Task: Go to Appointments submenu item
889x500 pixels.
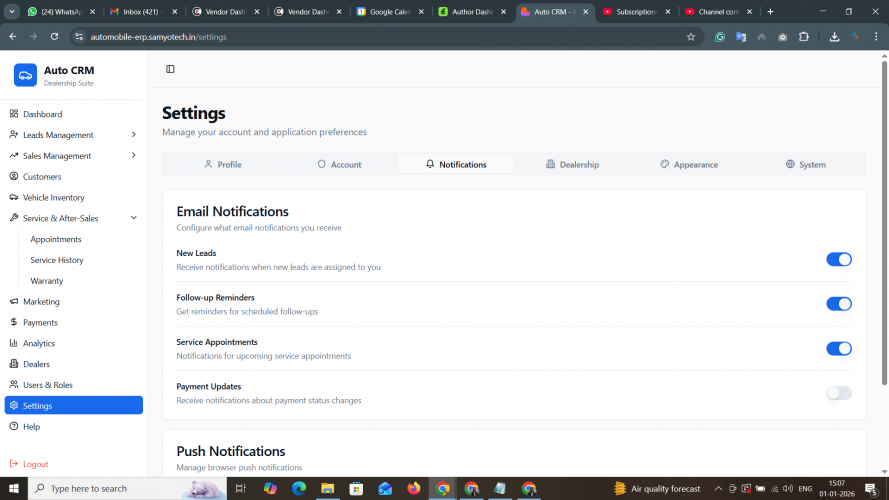Action: pyautogui.click(x=56, y=239)
